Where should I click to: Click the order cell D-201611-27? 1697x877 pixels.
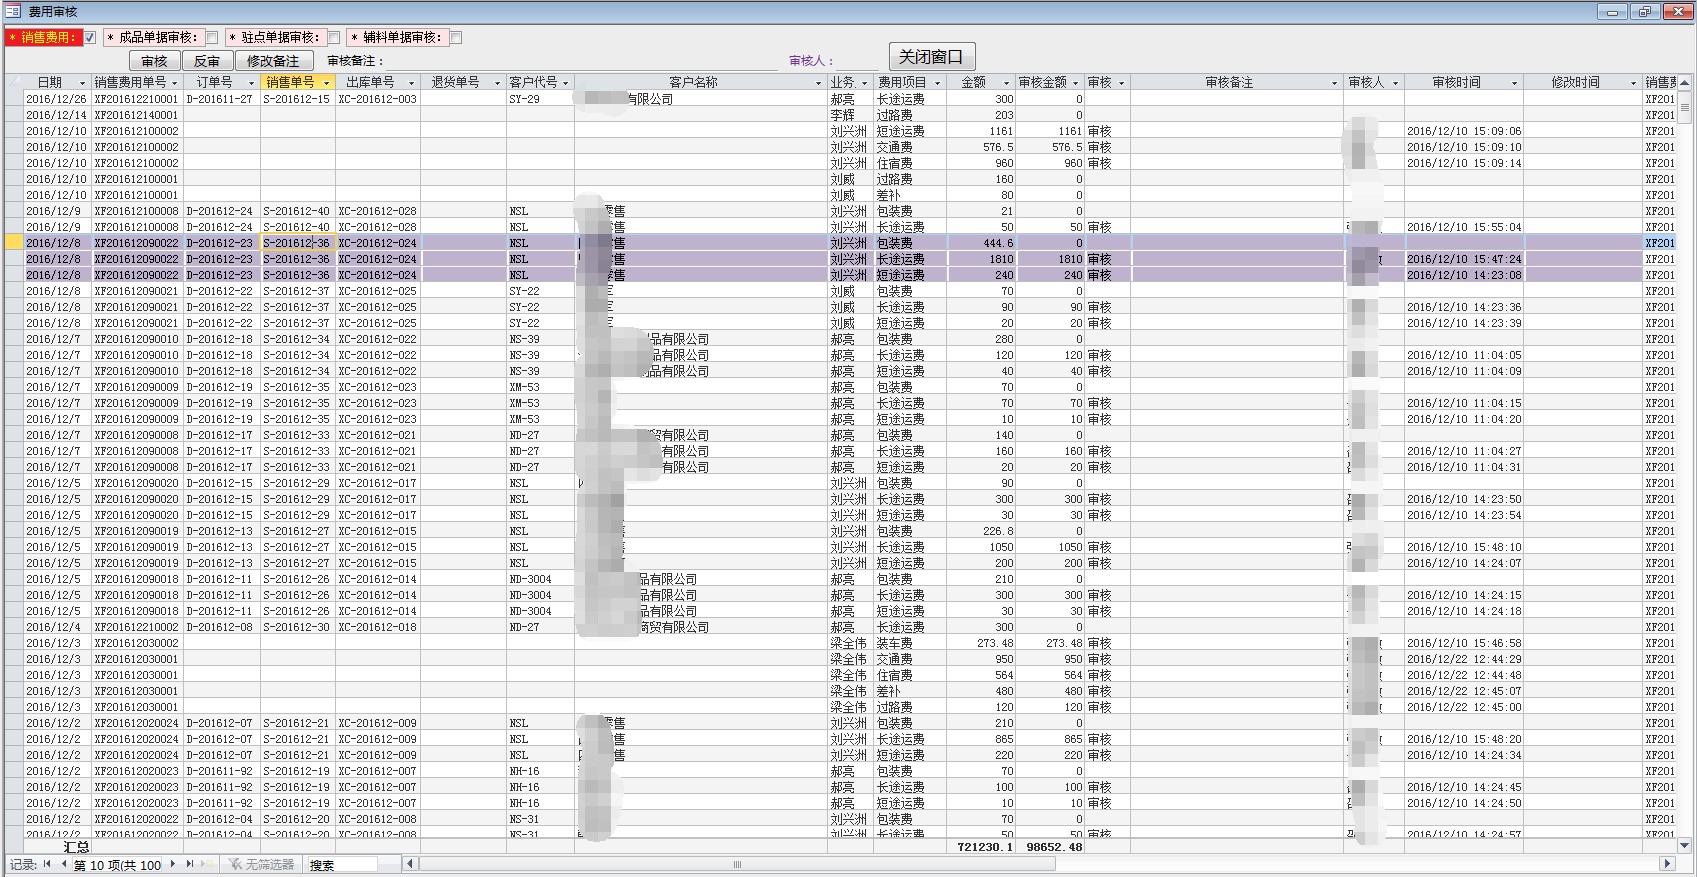click(x=221, y=99)
